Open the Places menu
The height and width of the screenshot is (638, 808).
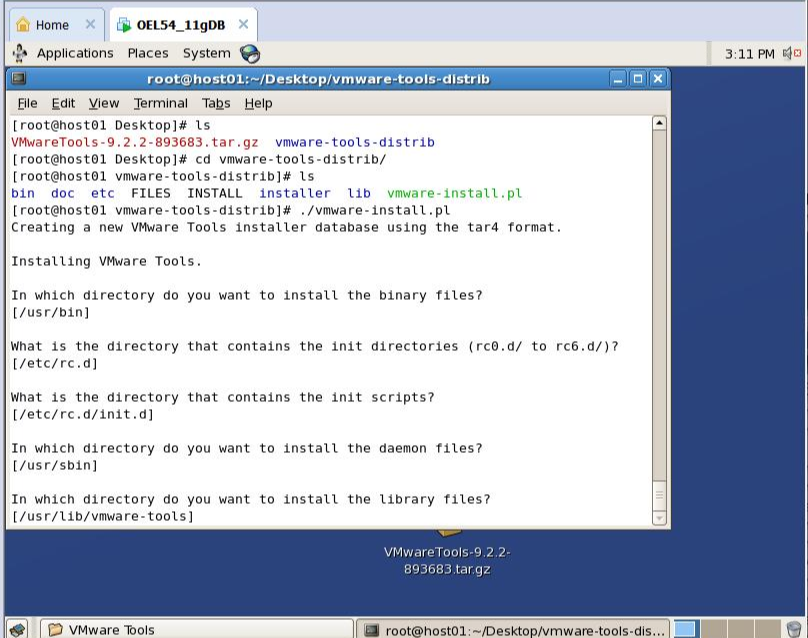[x=148, y=54]
